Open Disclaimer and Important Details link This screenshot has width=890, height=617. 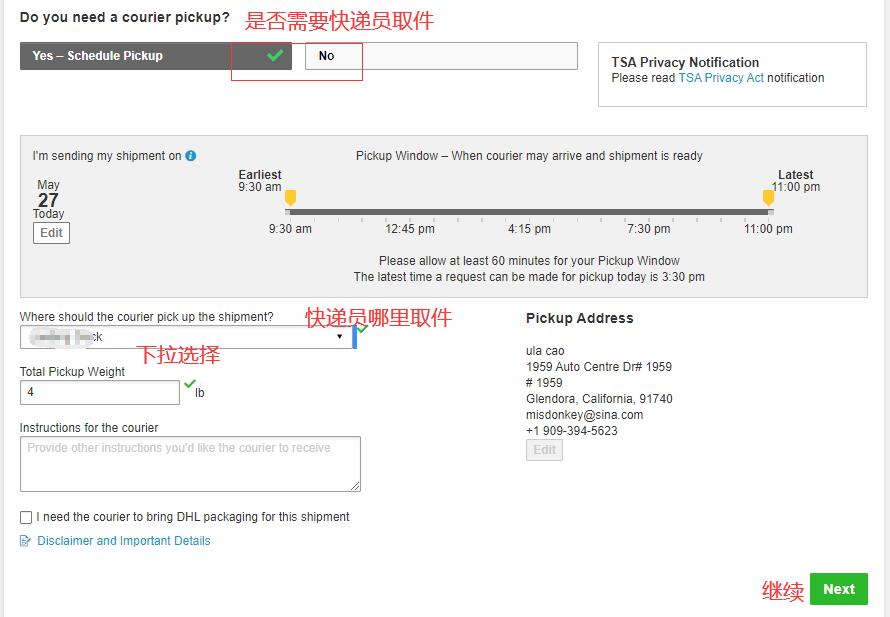[124, 541]
